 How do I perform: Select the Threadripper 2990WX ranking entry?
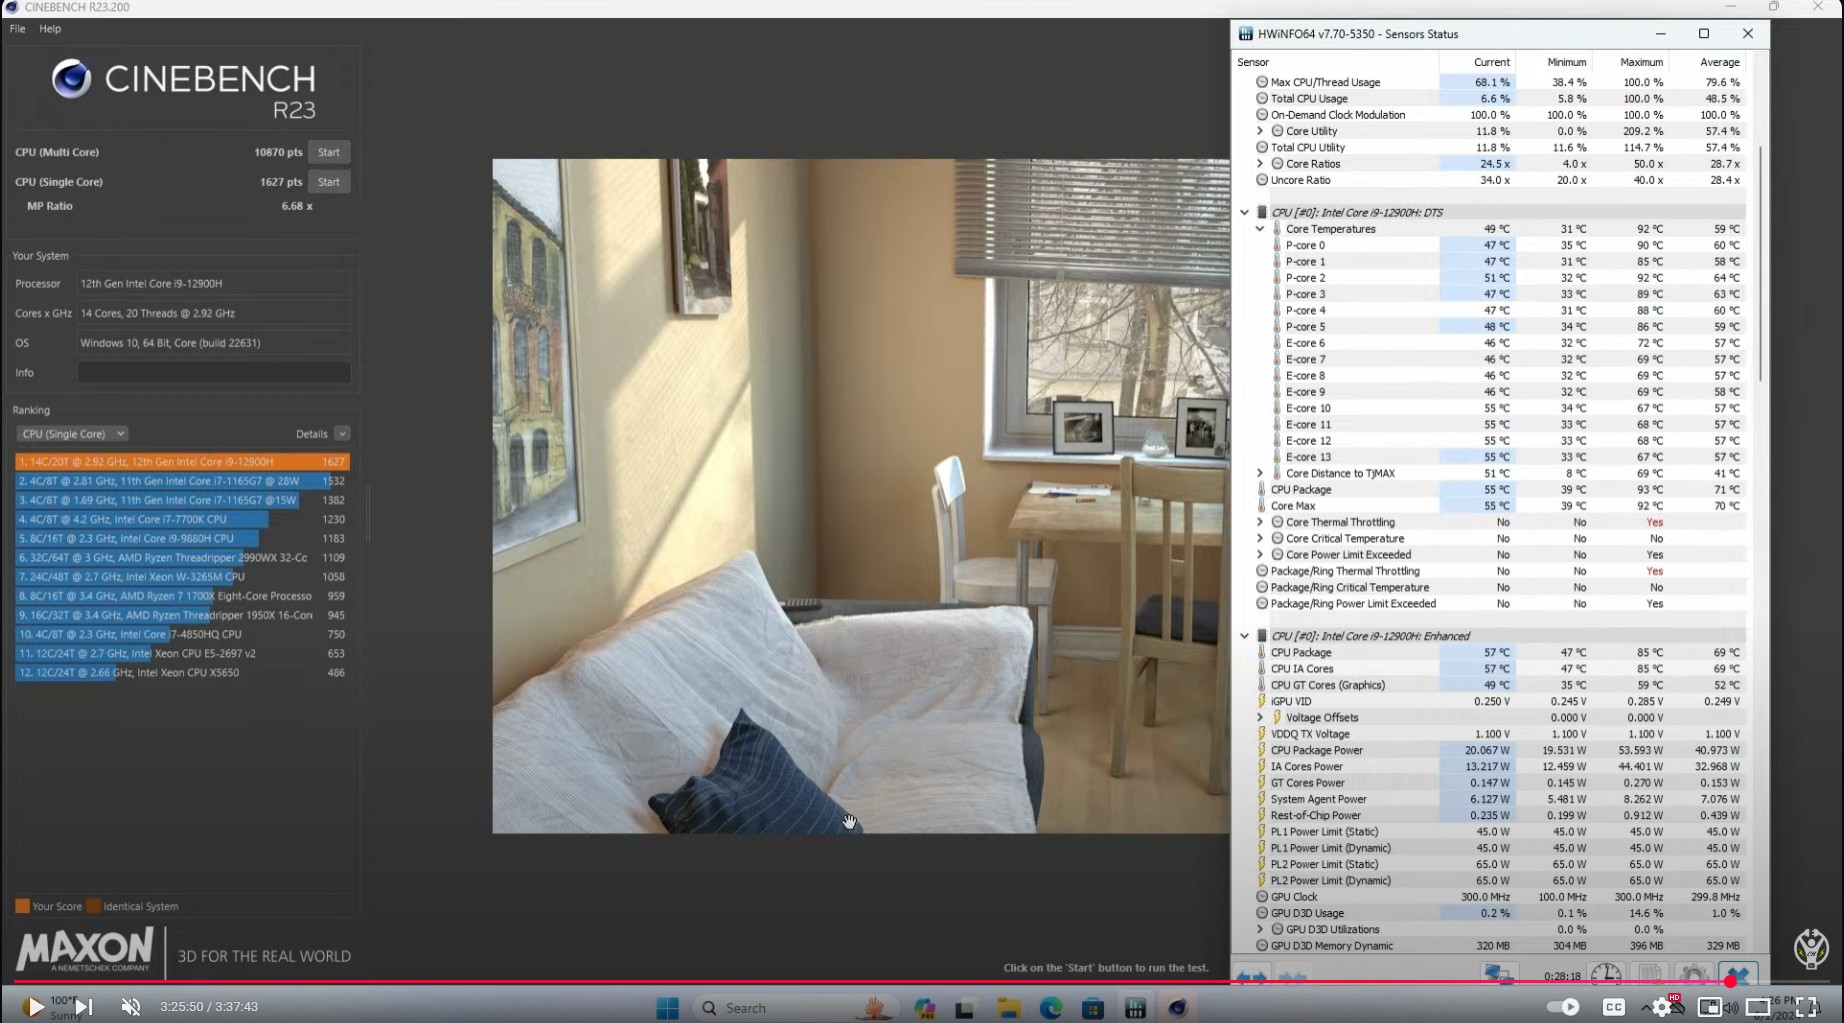point(182,558)
